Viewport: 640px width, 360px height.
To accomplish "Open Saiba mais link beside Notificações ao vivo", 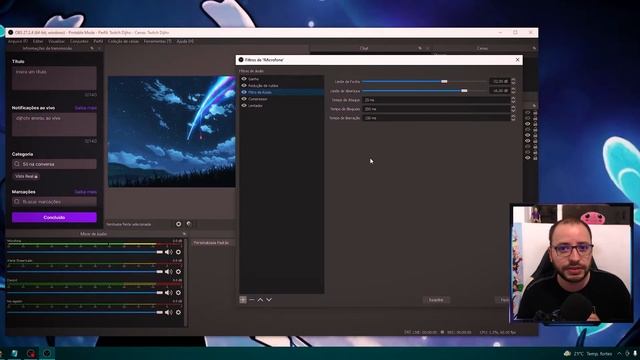I will 86,108.
